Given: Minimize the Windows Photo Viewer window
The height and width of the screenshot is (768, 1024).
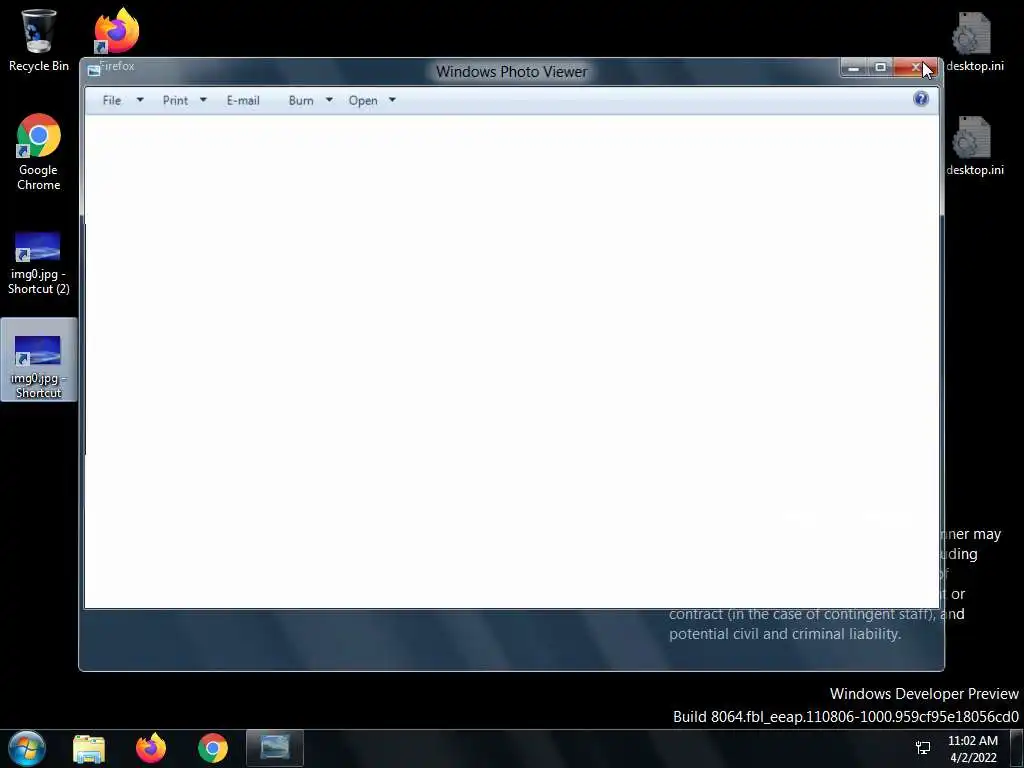Looking at the screenshot, I should pos(854,67).
